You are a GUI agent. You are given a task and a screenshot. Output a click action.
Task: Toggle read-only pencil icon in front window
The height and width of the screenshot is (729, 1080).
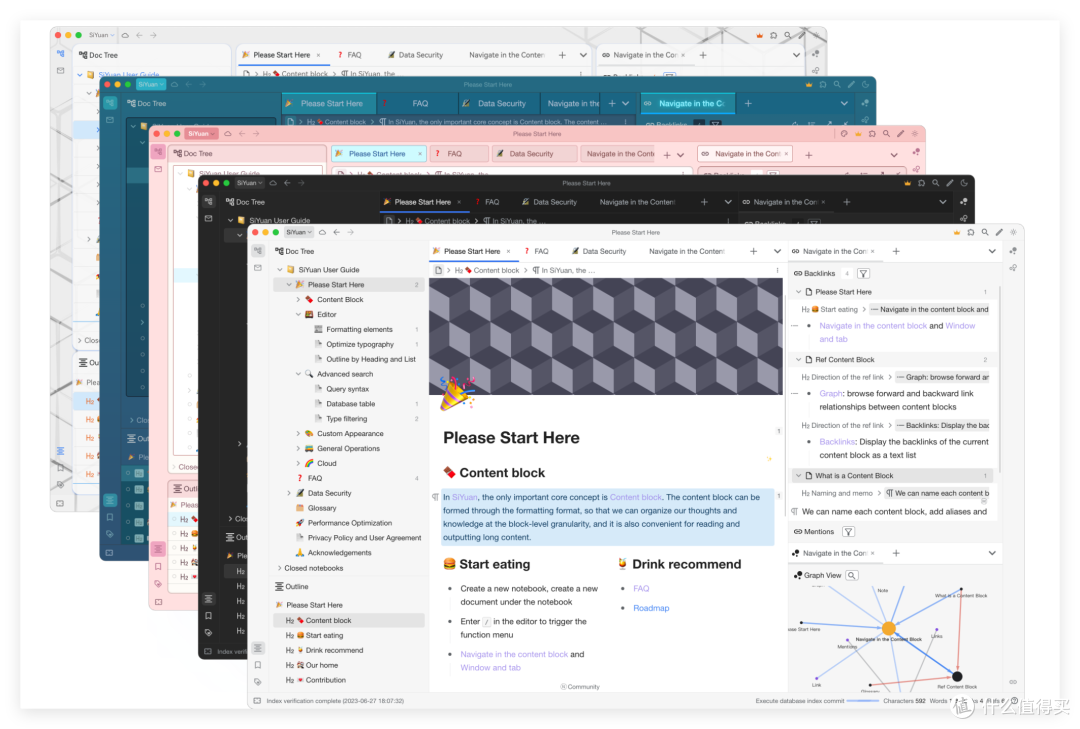pyautogui.click(x=999, y=233)
